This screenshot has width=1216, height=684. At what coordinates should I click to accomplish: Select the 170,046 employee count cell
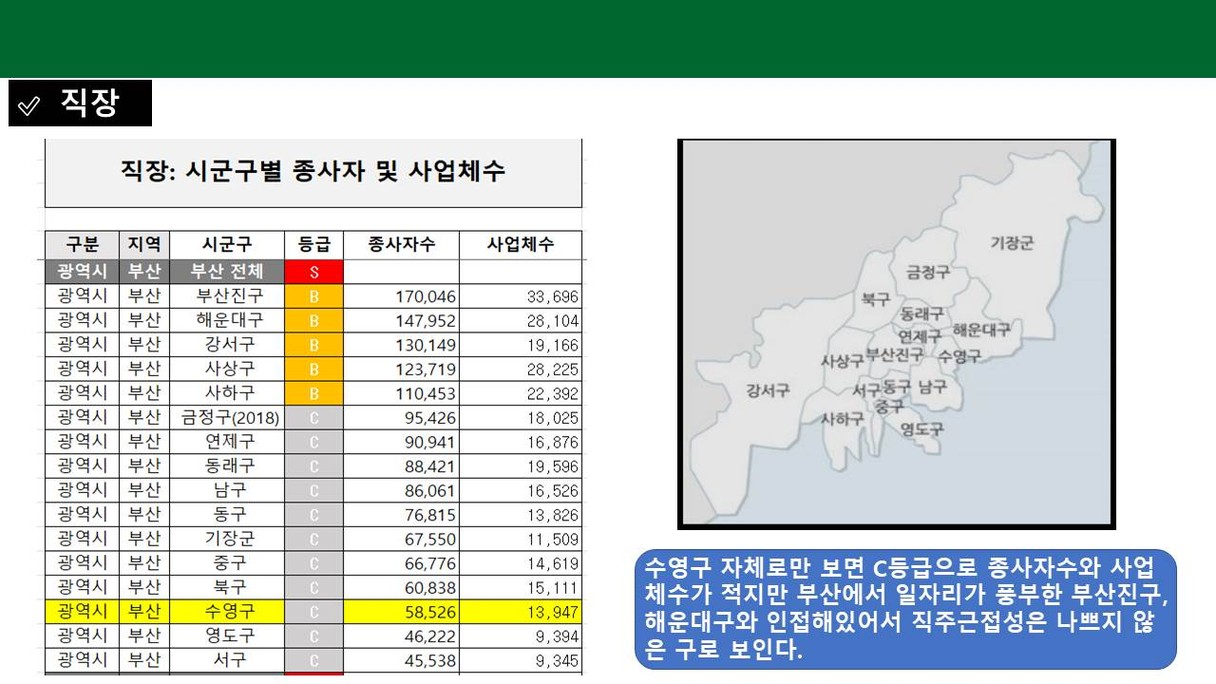point(401,296)
